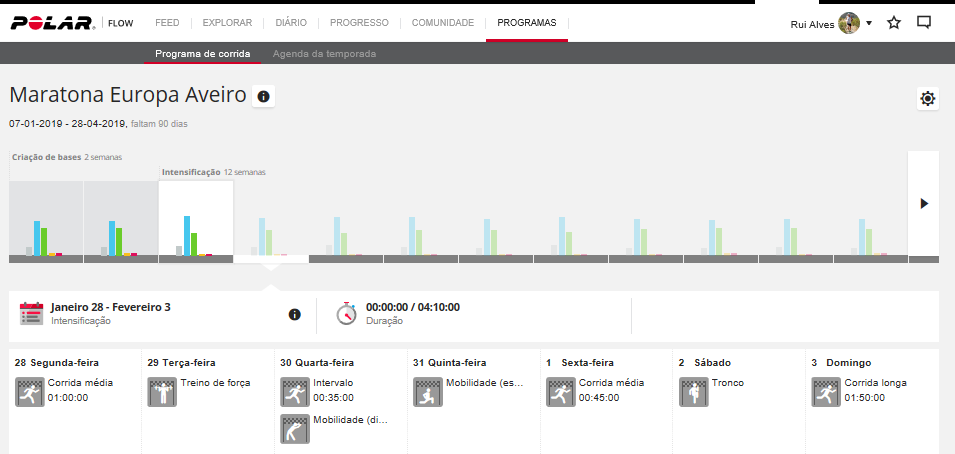The image size is (955, 454).
Task: Click the favorites star icon
Action: [x=894, y=22]
